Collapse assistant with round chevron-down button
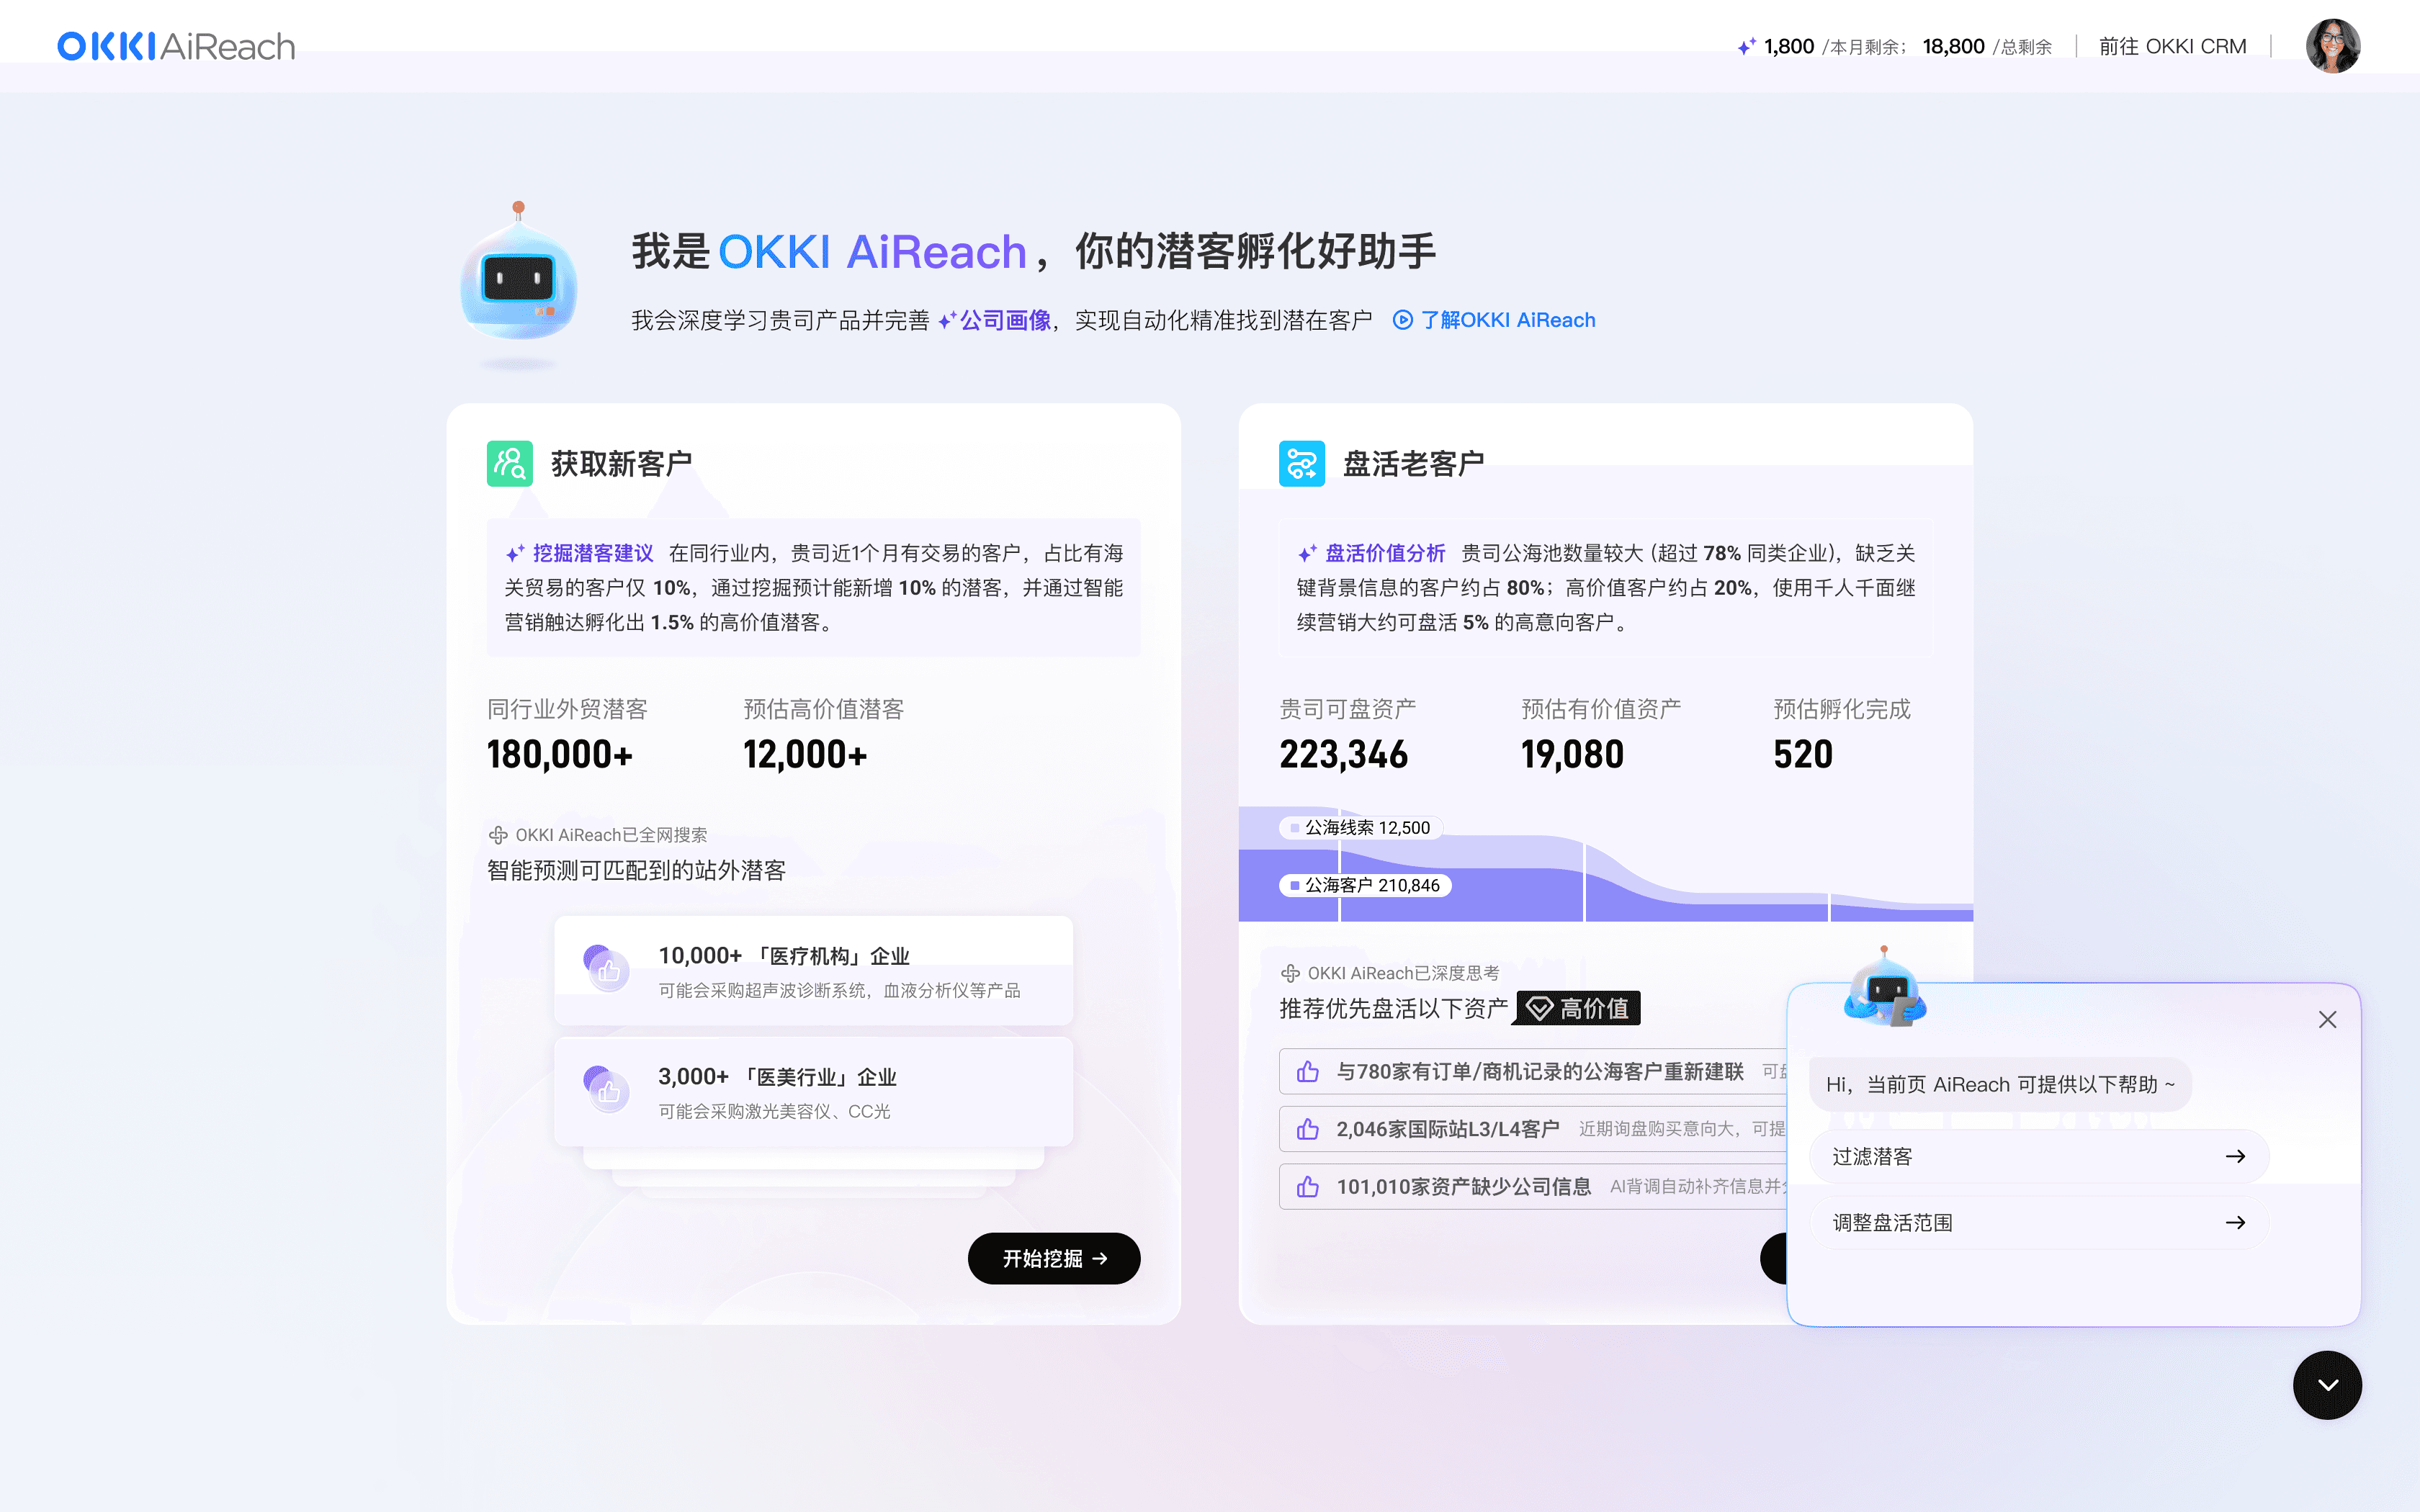Viewport: 2420px width, 1512px height. [x=2327, y=1385]
